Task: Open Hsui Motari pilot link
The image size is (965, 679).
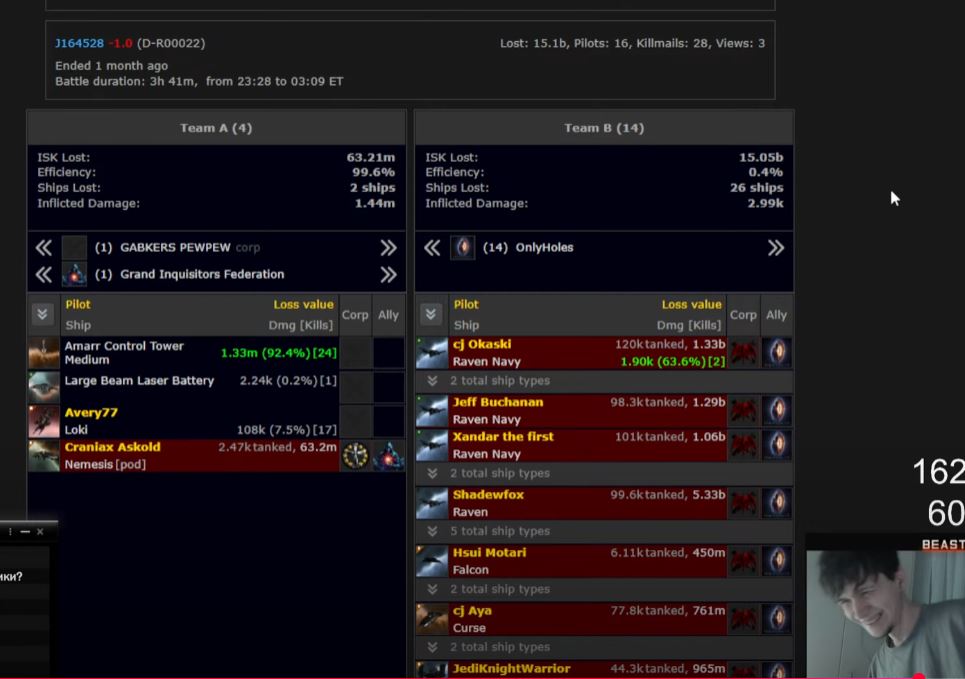Action: tap(489, 552)
